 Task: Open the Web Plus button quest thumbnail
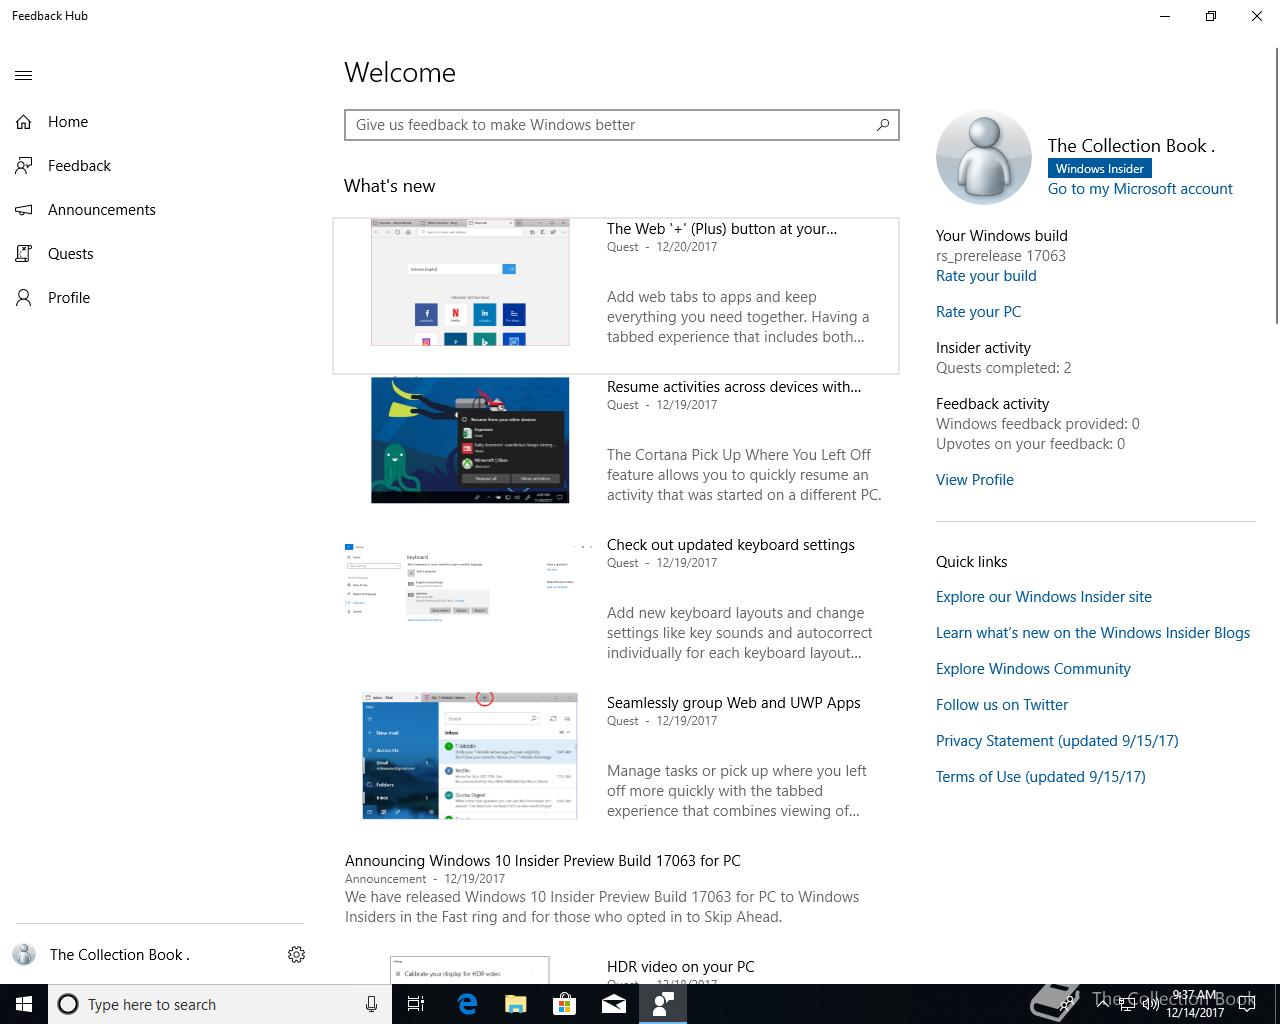(470, 283)
